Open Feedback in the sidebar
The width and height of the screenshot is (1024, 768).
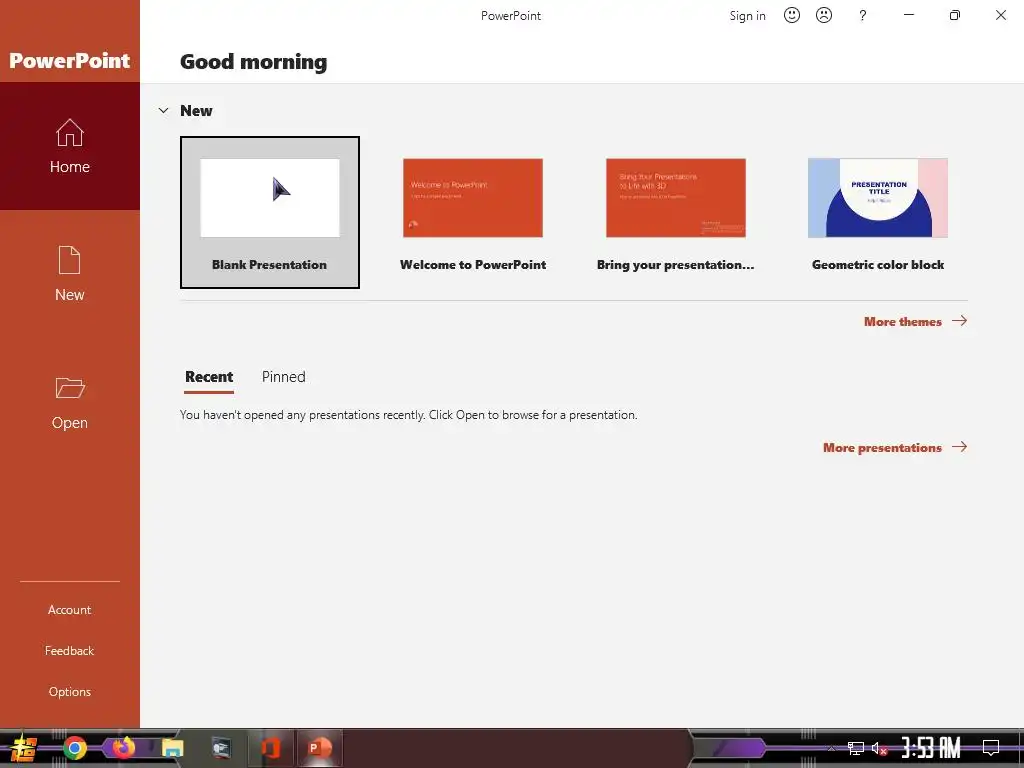coord(70,650)
